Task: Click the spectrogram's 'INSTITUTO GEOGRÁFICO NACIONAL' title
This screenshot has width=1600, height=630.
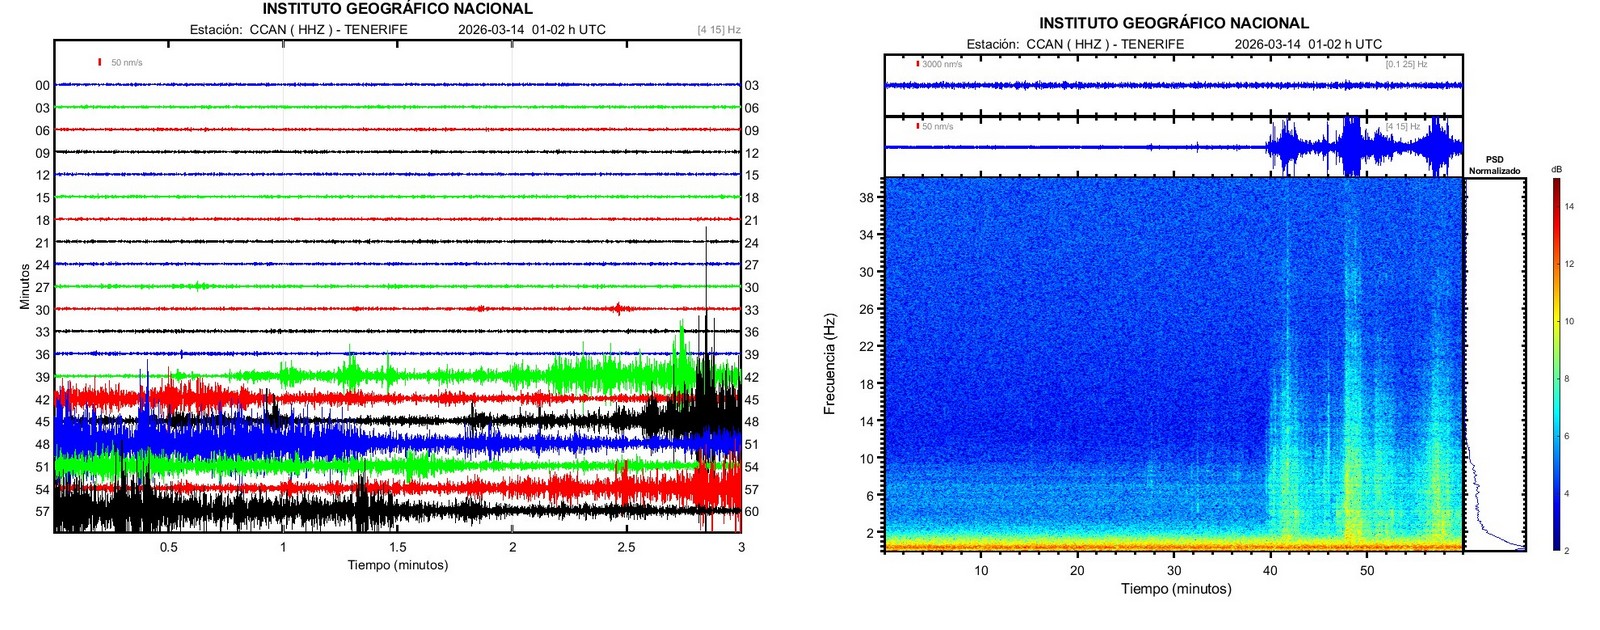Action: pyautogui.click(x=1173, y=23)
